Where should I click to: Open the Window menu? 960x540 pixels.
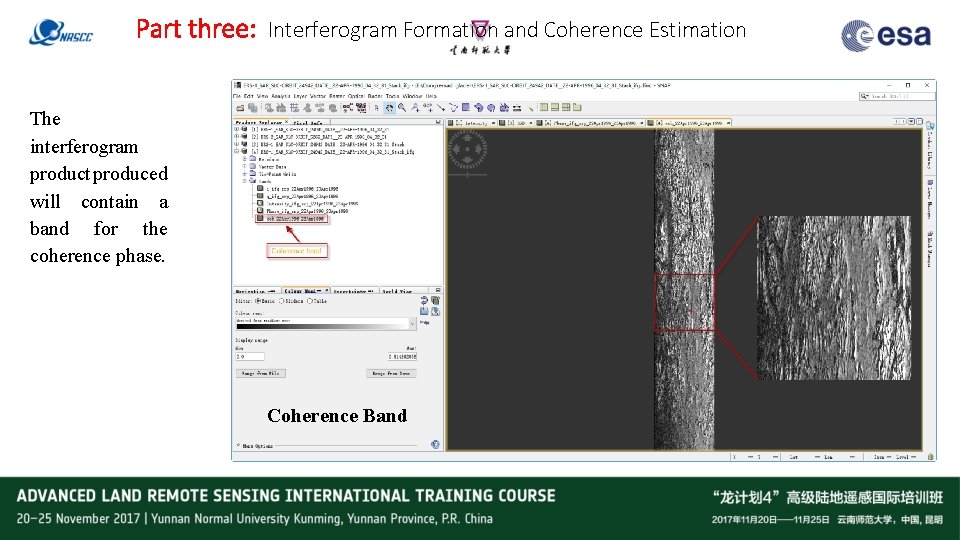tap(413, 96)
